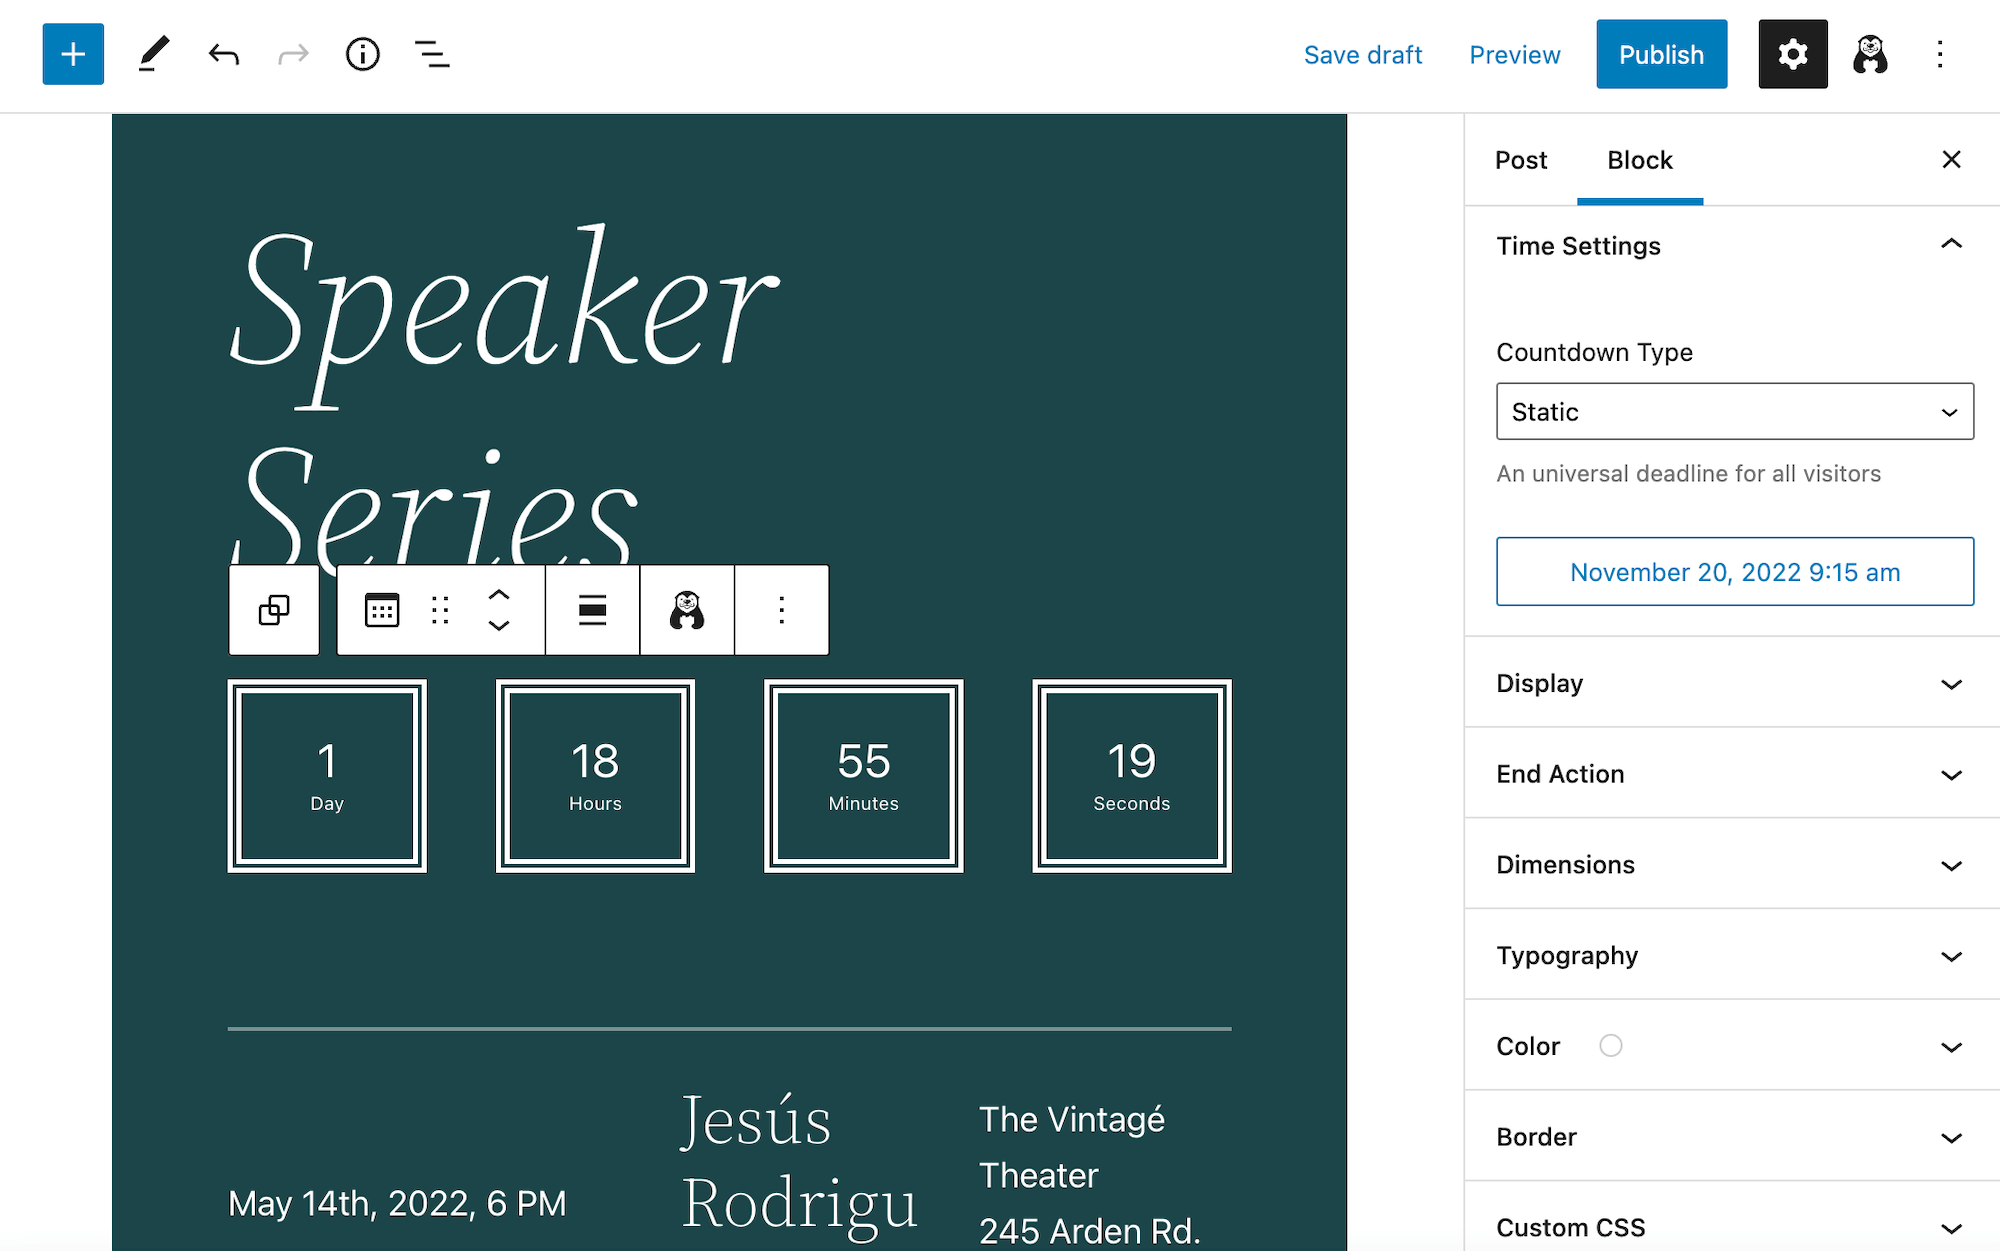Toggle the settings sidebar gear icon

pos(1792,53)
